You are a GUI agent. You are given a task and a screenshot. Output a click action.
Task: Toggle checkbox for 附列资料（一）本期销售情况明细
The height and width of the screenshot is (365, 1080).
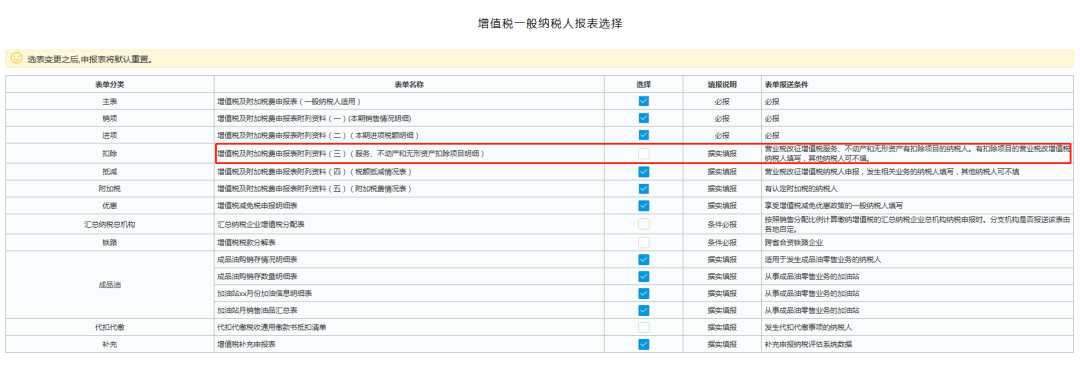tap(643, 118)
